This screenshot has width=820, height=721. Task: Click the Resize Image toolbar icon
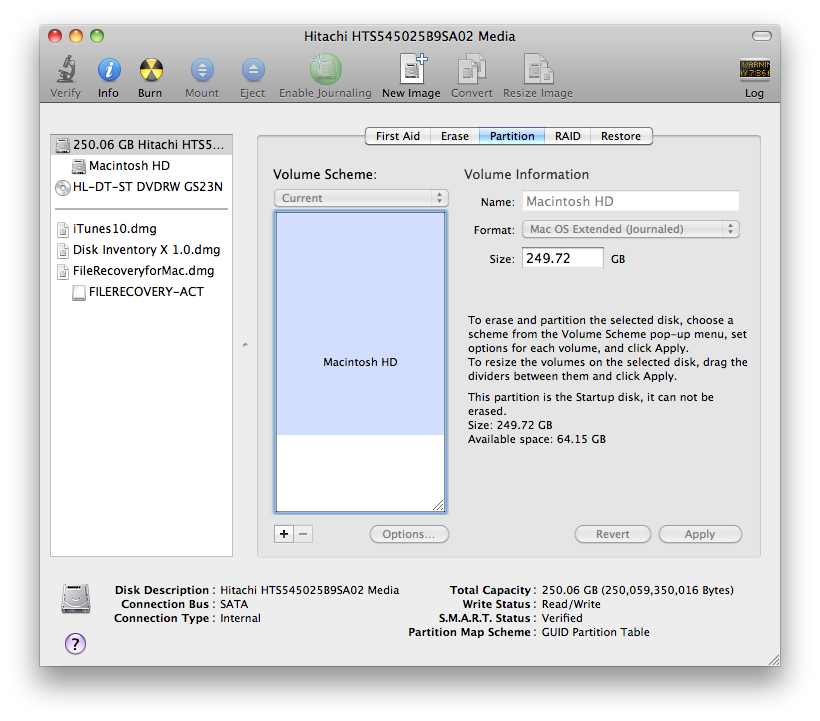[x=538, y=68]
